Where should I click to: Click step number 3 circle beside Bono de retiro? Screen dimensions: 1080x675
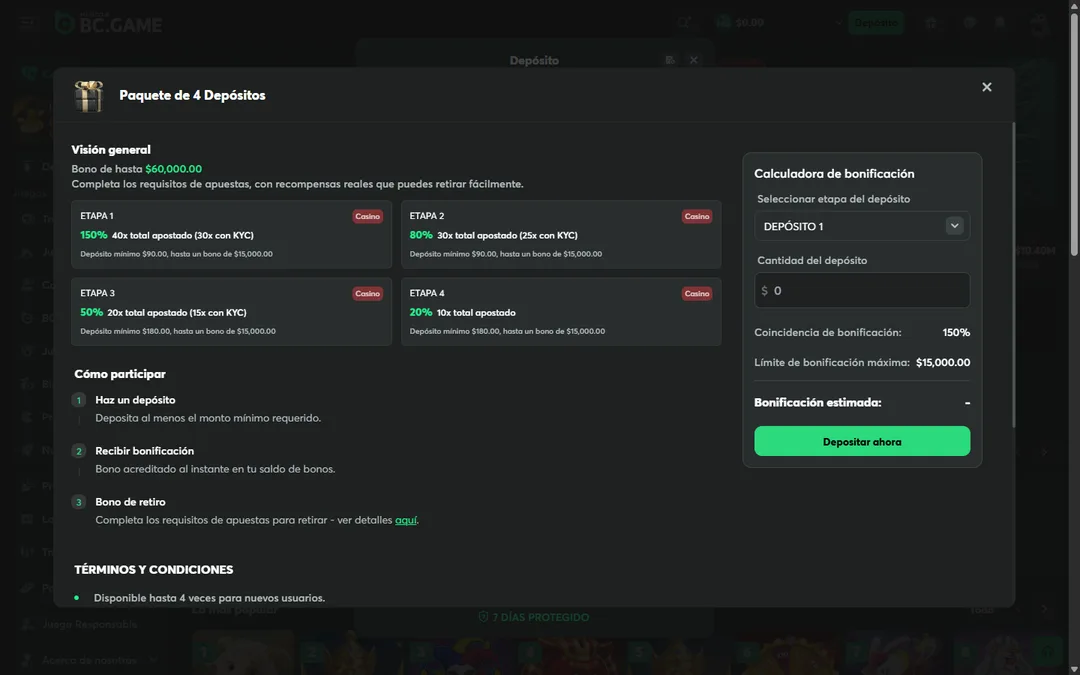tap(79, 502)
